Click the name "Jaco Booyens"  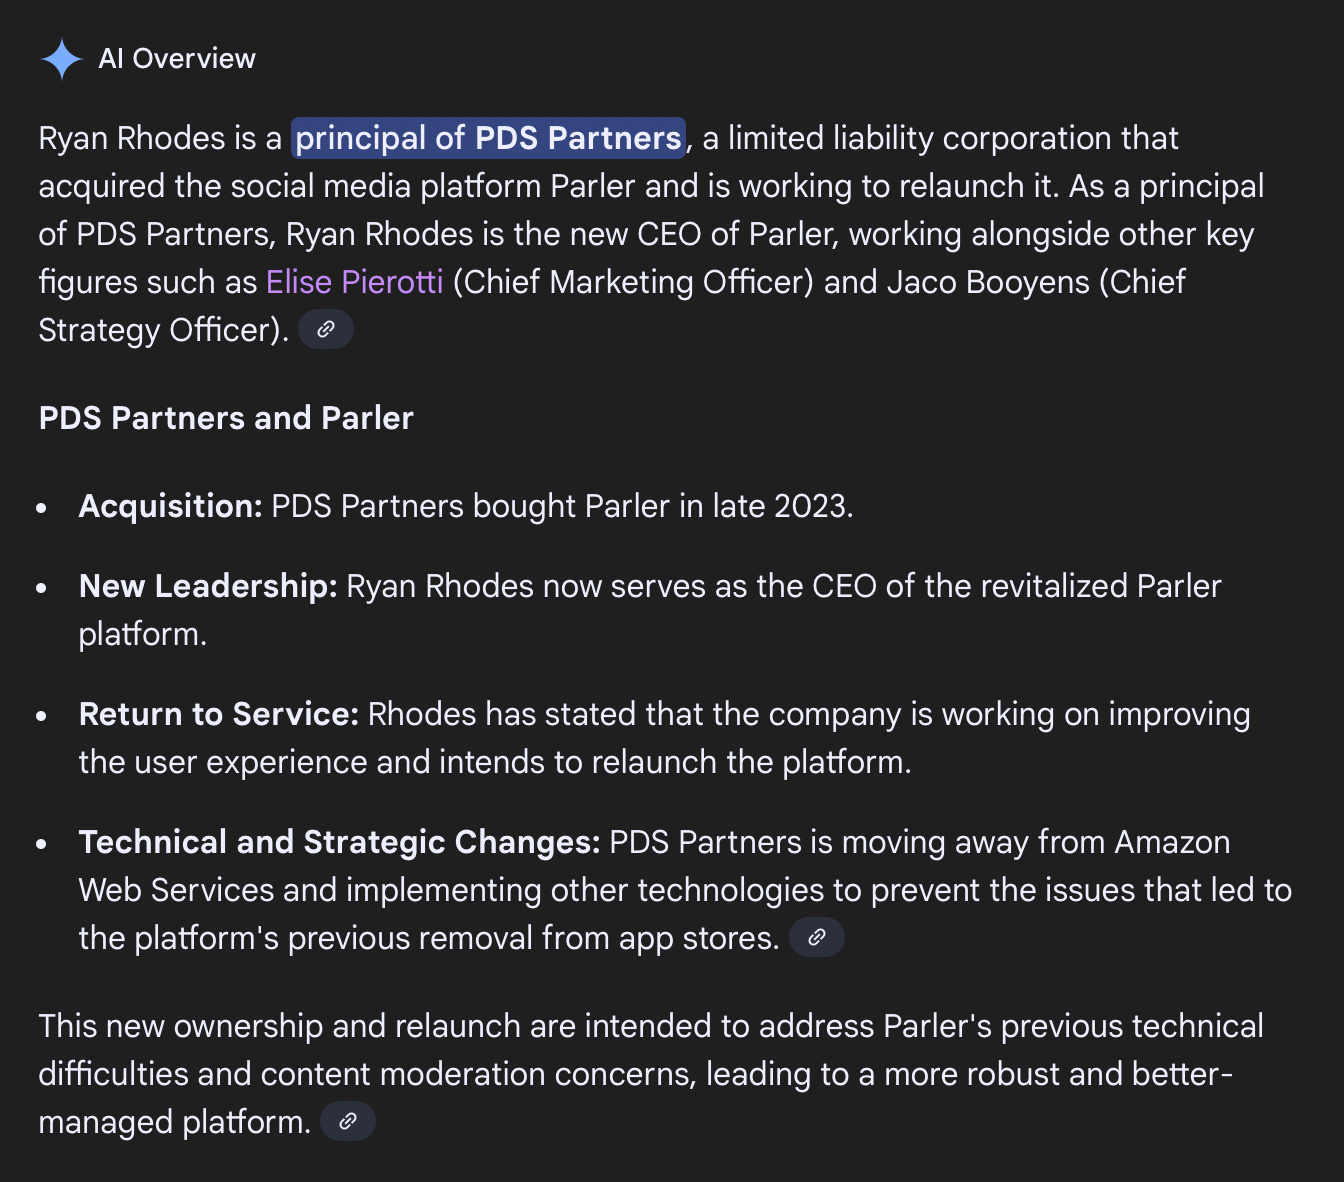click(988, 282)
